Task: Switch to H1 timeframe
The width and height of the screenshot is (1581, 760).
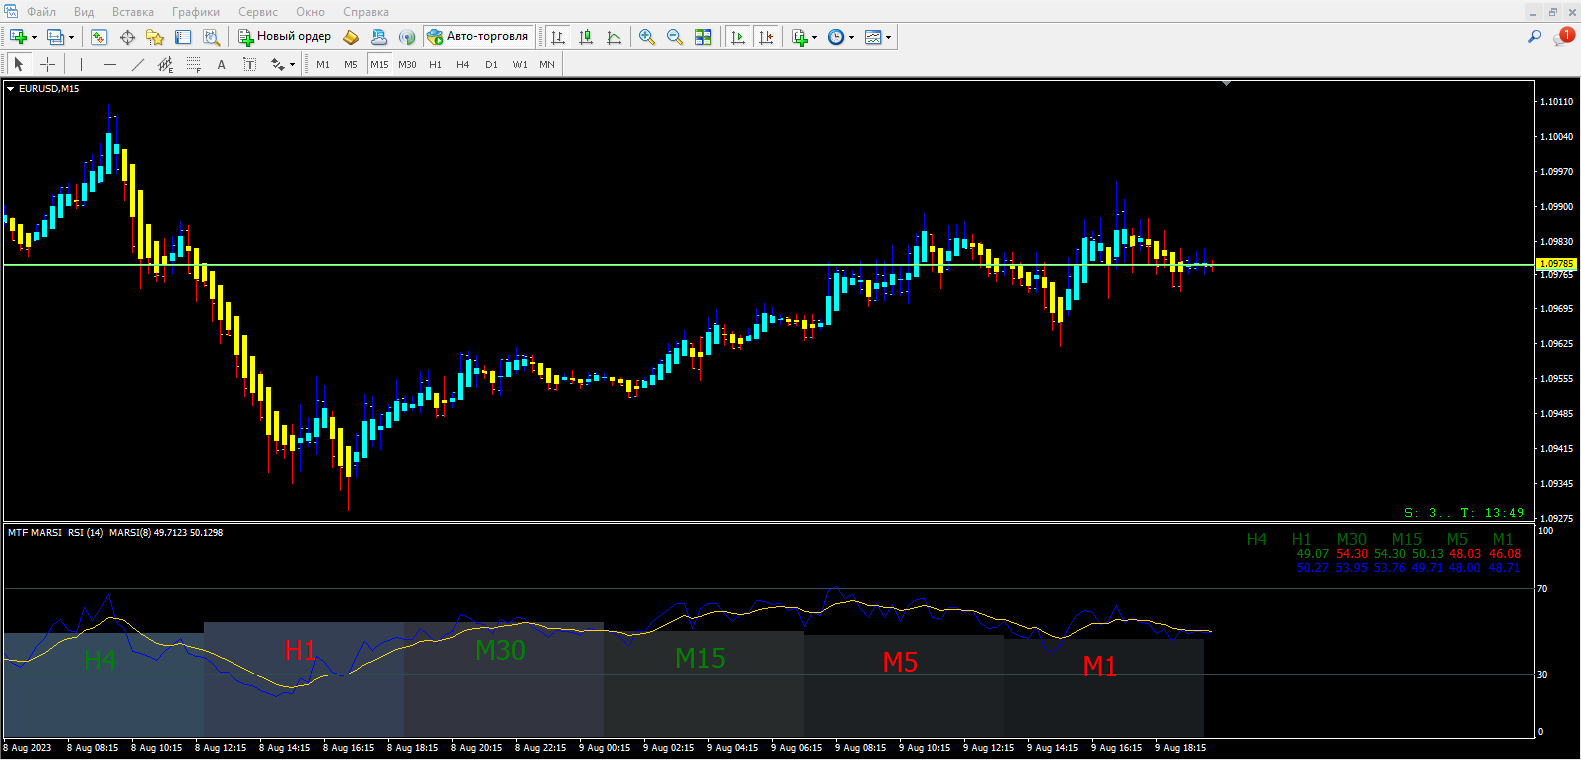Action: (435, 64)
